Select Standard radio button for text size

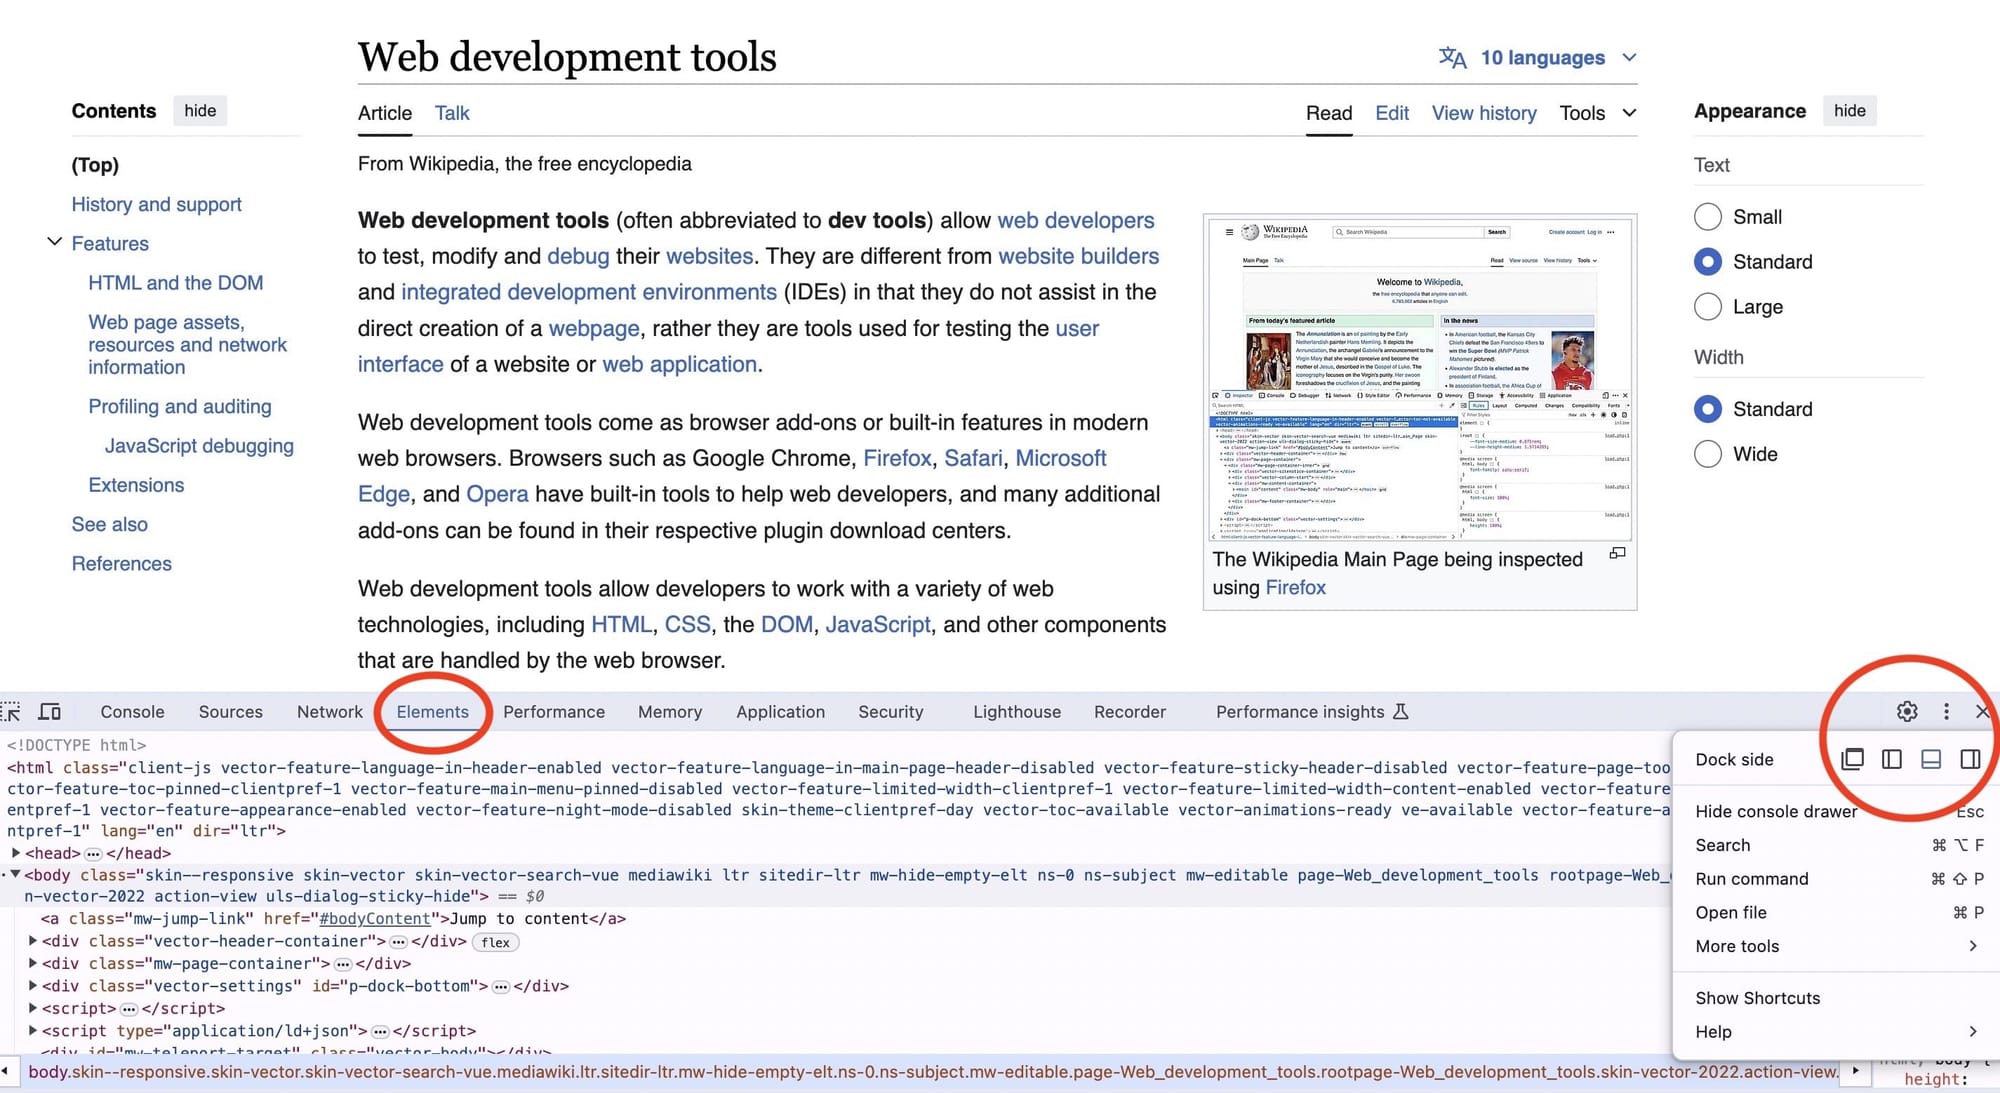coord(1708,262)
